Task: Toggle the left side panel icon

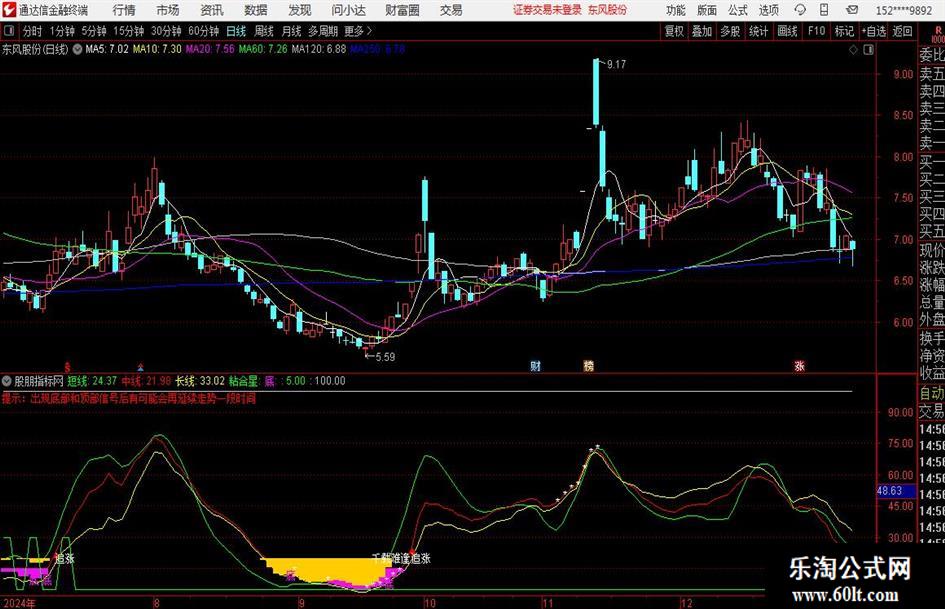Action: click(x=9, y=31)
